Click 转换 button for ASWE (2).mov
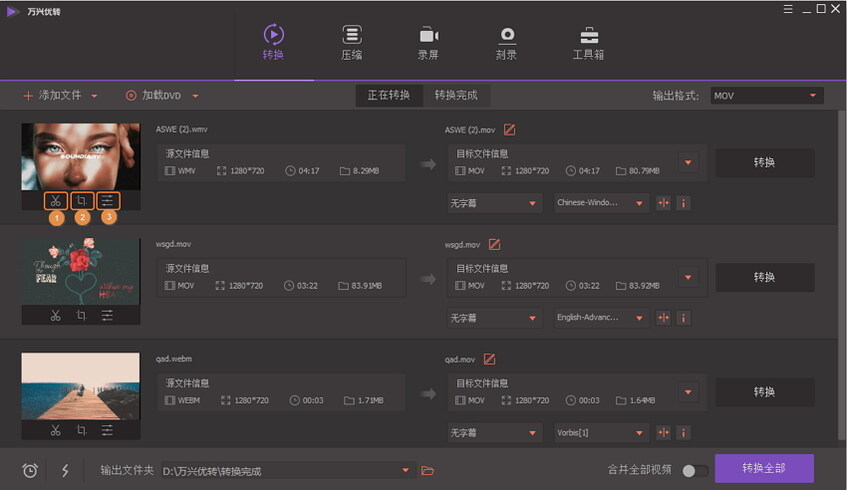This screenshot has width=847, height=490. (765, 163)
